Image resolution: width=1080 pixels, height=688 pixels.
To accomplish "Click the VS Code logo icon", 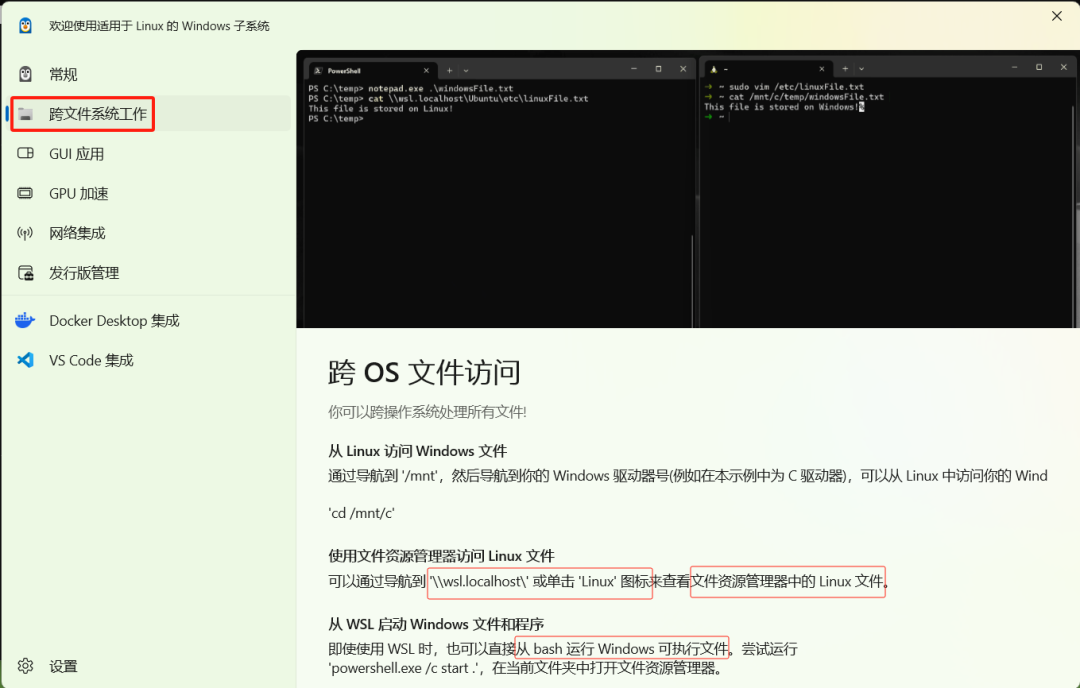I will [25, 360].
